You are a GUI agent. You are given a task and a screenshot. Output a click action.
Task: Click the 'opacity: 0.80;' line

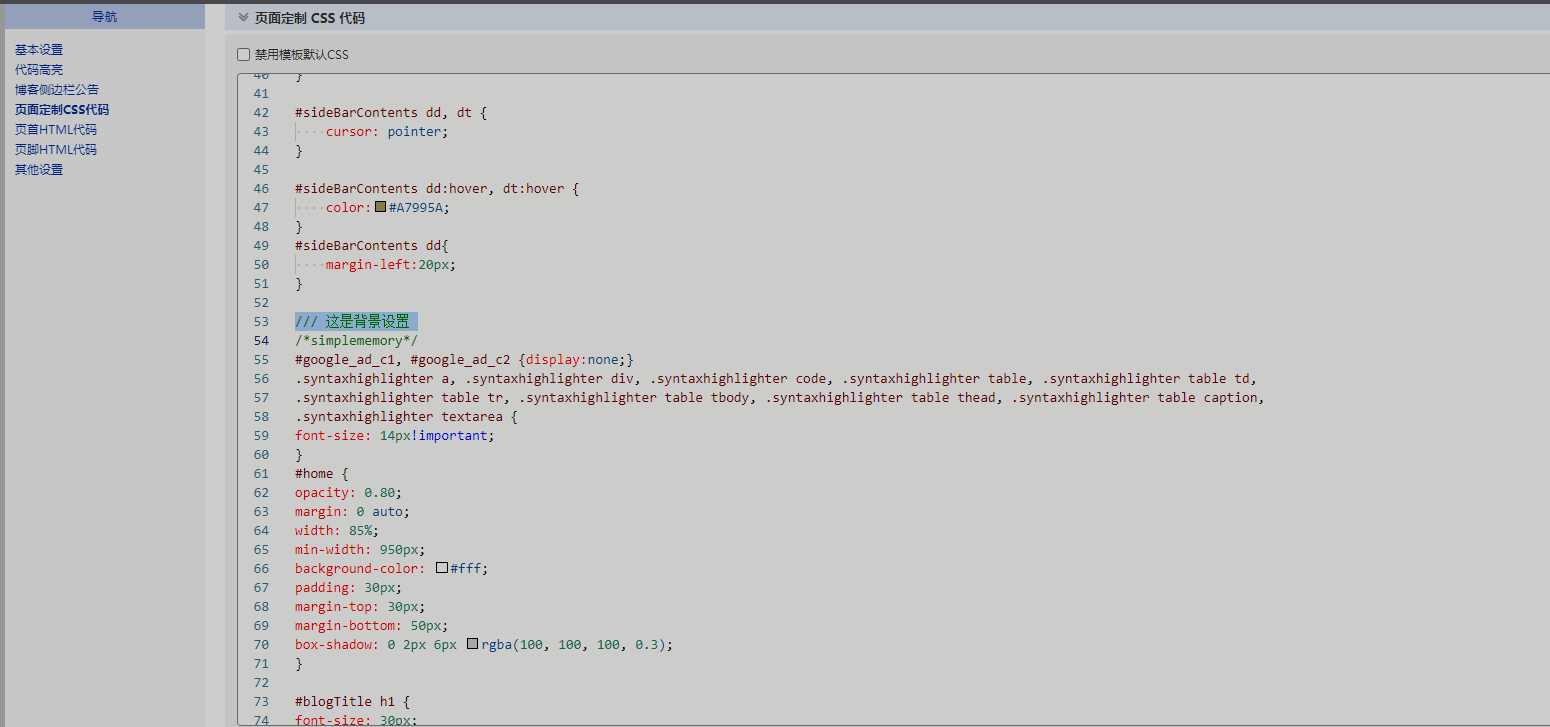tap(348, 492)
